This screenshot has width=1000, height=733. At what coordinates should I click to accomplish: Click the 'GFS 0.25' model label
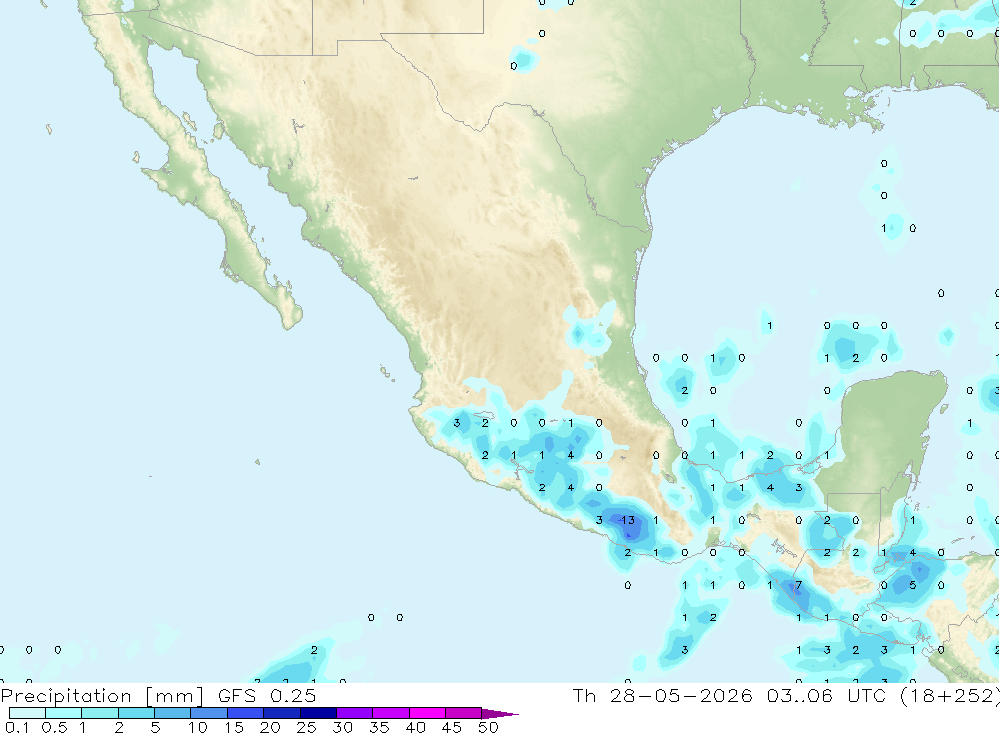[267, 695]
